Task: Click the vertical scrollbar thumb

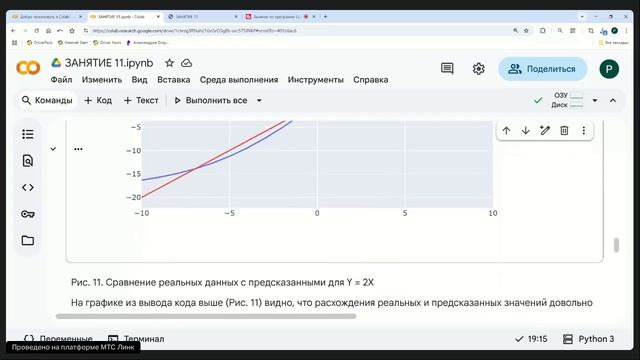Action: 616,245
